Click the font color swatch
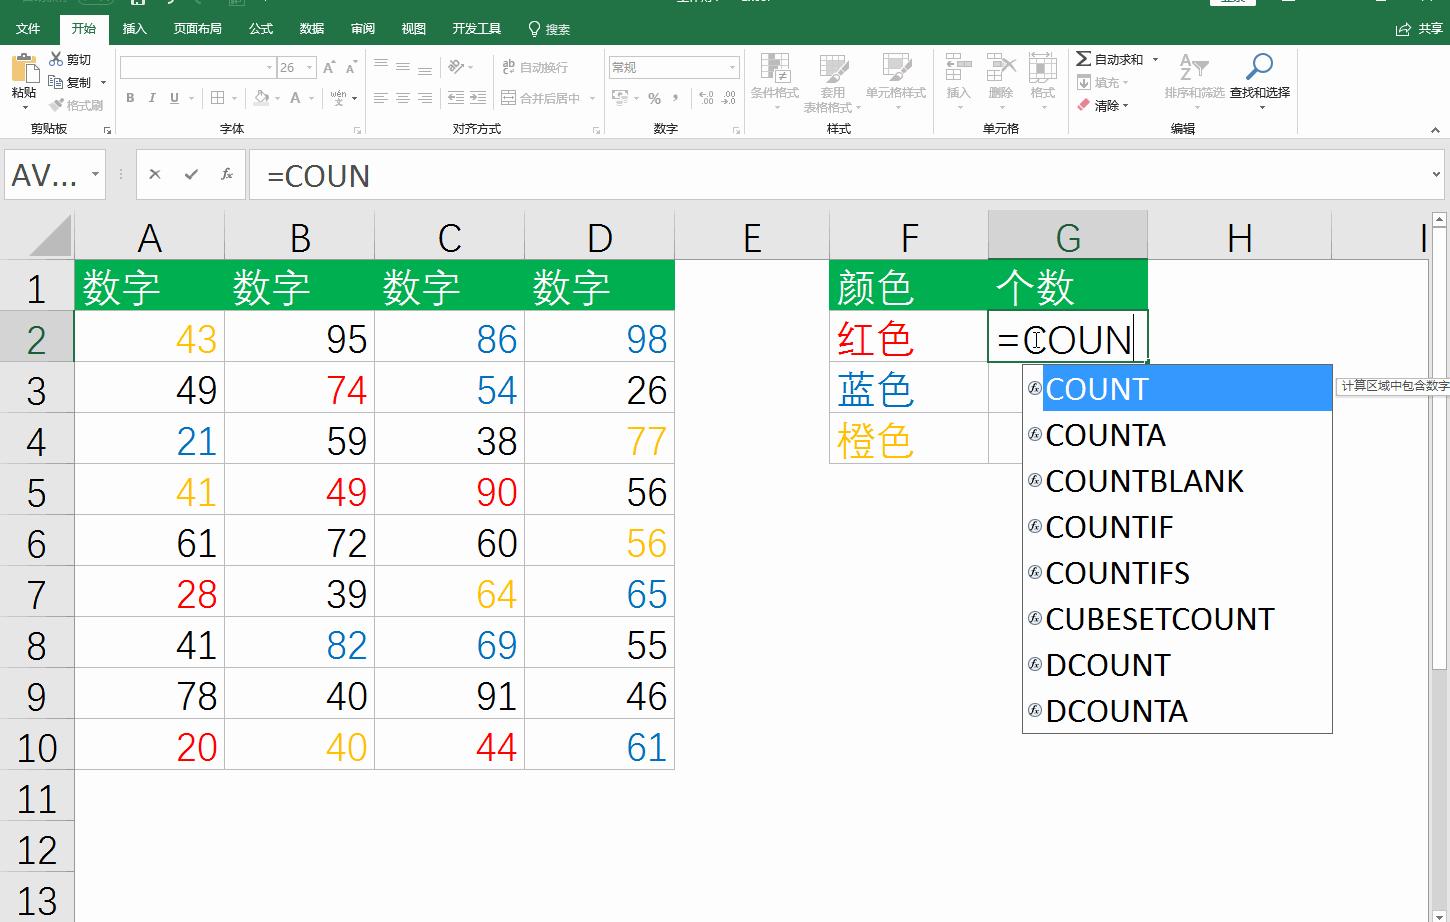The image size is (1450, 922). [295, 97]
